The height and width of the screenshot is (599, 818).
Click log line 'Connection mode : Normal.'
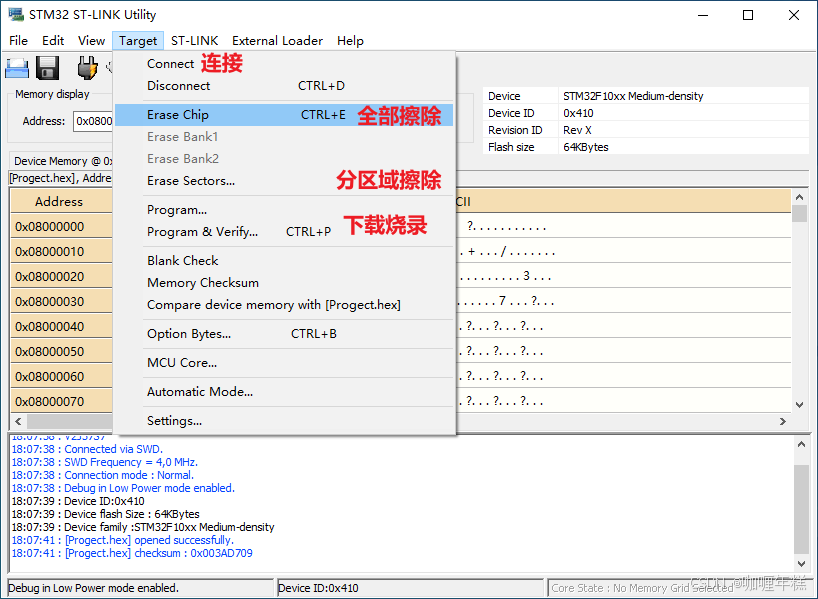[102, 475]
